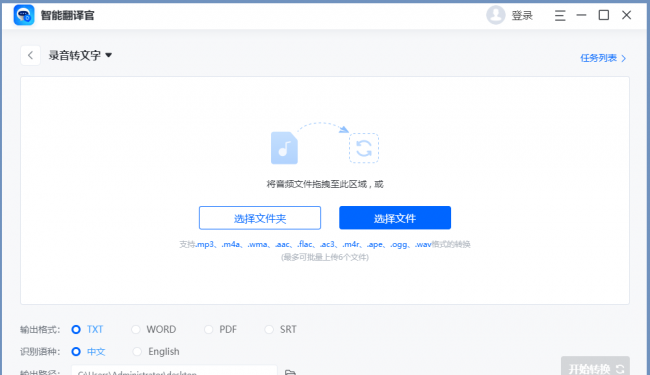The width and height of the screenshot is (650, 375).
Task: Click the 选择文件 button
Action: pos(395,218)
